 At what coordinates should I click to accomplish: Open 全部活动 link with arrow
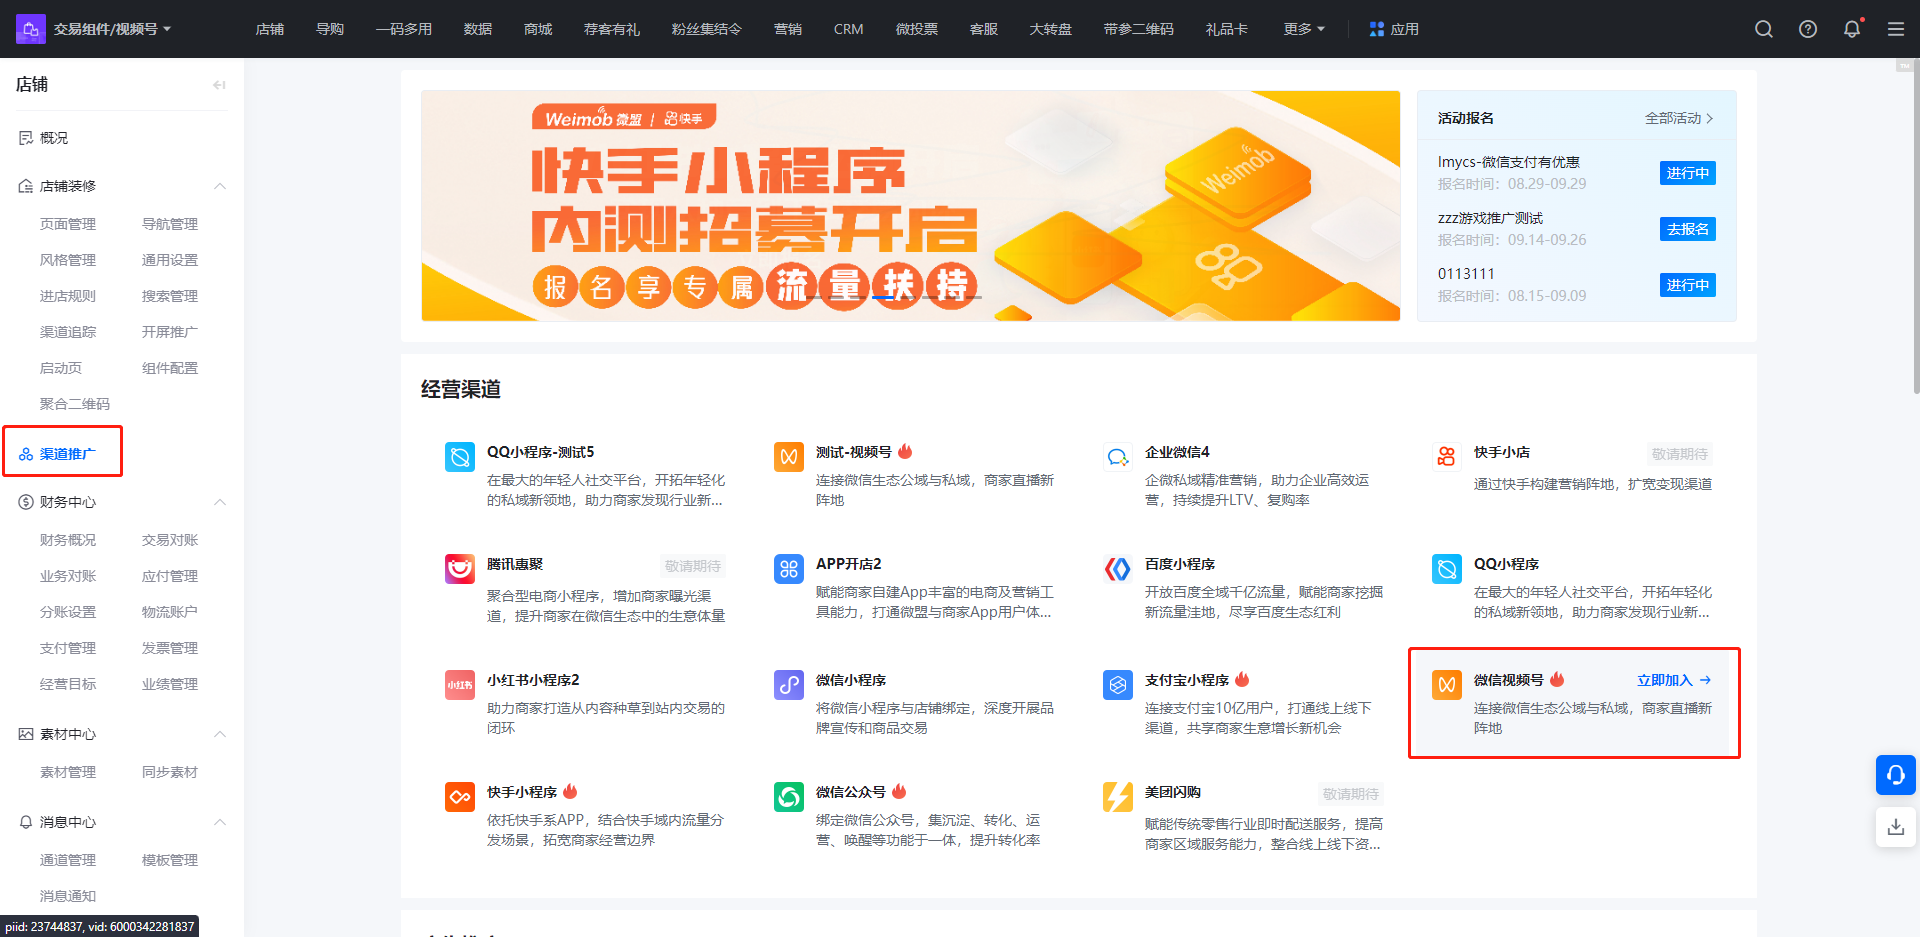tap(1680, 118)
